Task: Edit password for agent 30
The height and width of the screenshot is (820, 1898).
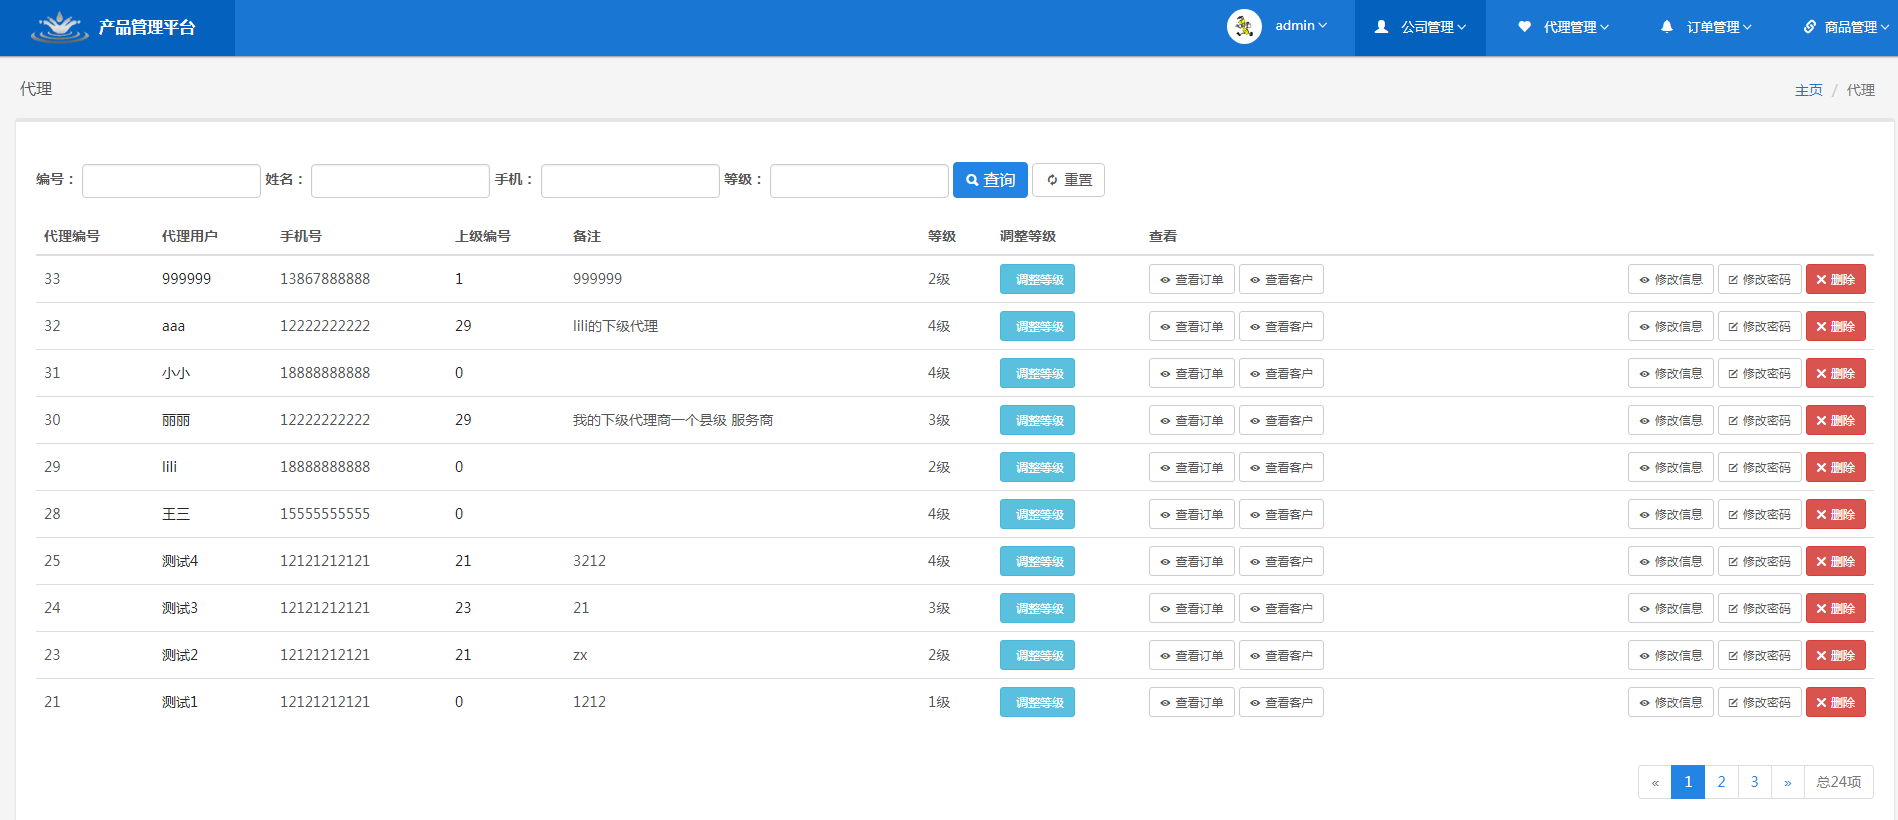Action: [x=1759, y=421]
